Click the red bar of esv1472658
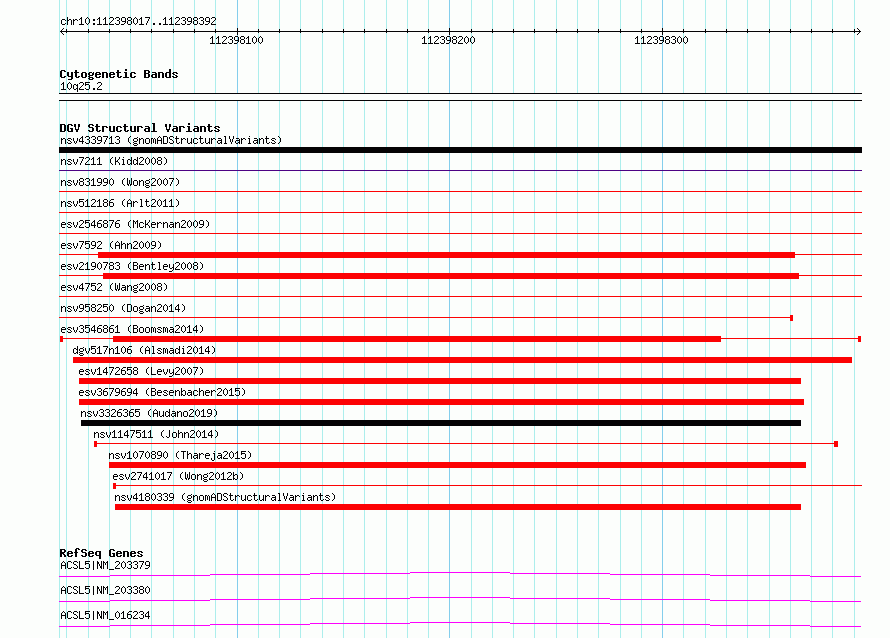 coord(440,381)
